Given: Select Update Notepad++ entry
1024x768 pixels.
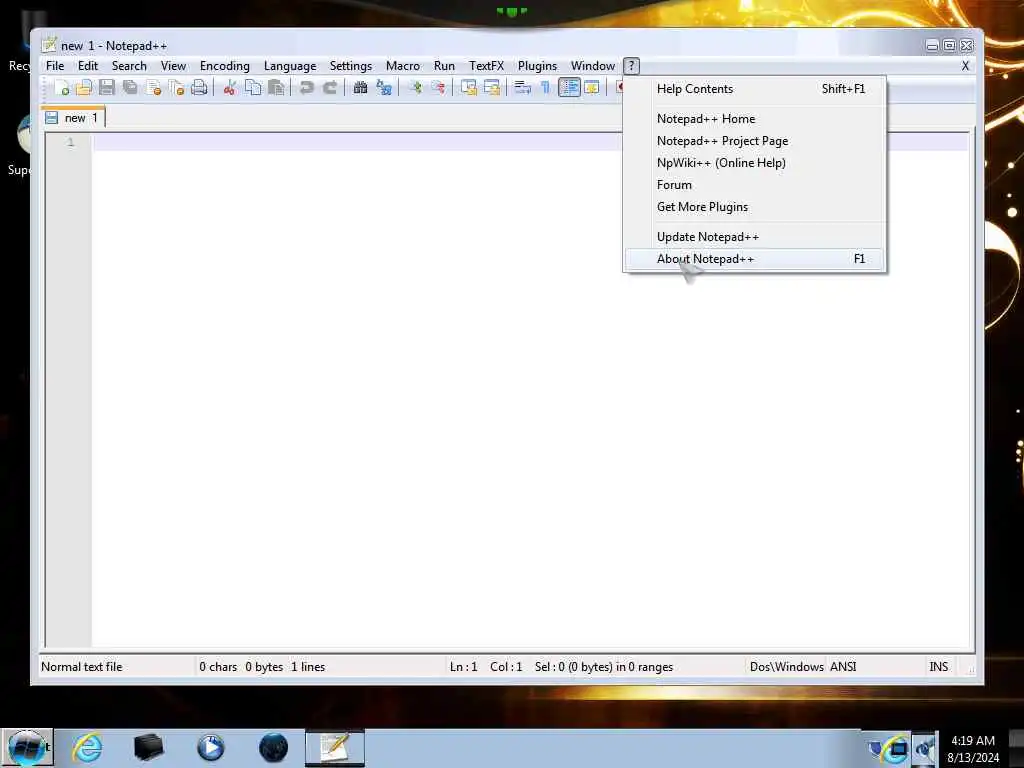Looking at the screenshot, I should (754, 237).
